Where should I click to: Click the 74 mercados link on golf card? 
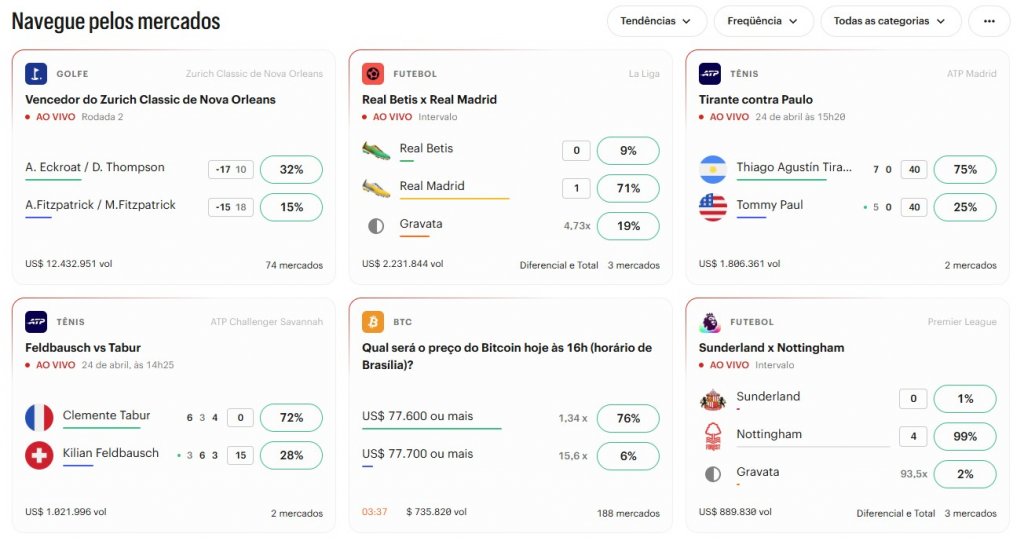pyautogui.click(x=294, y=265)
